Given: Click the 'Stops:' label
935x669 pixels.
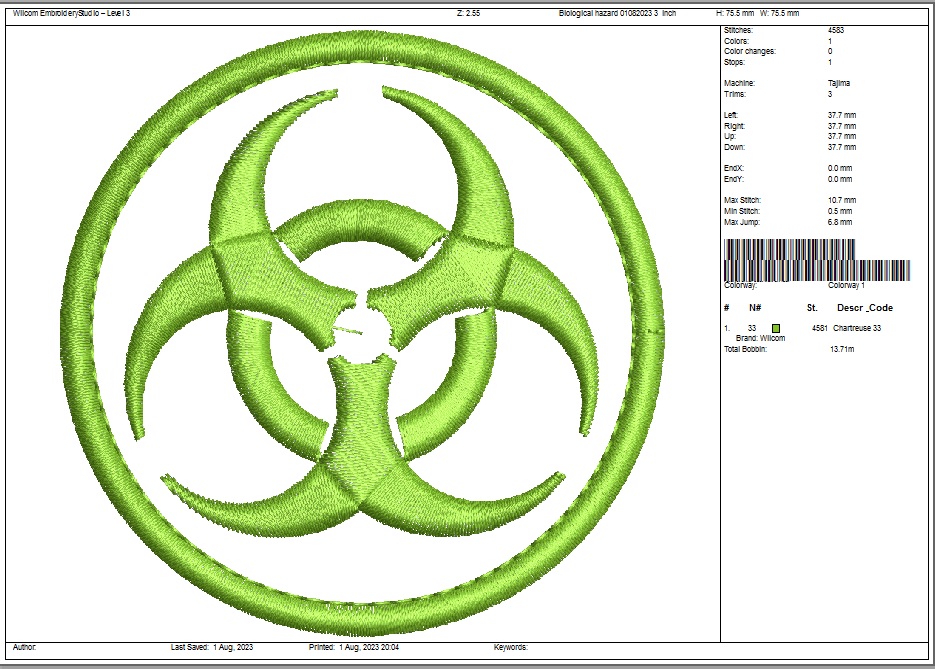Looking at the screenshot, I should [x=734, y=62].
